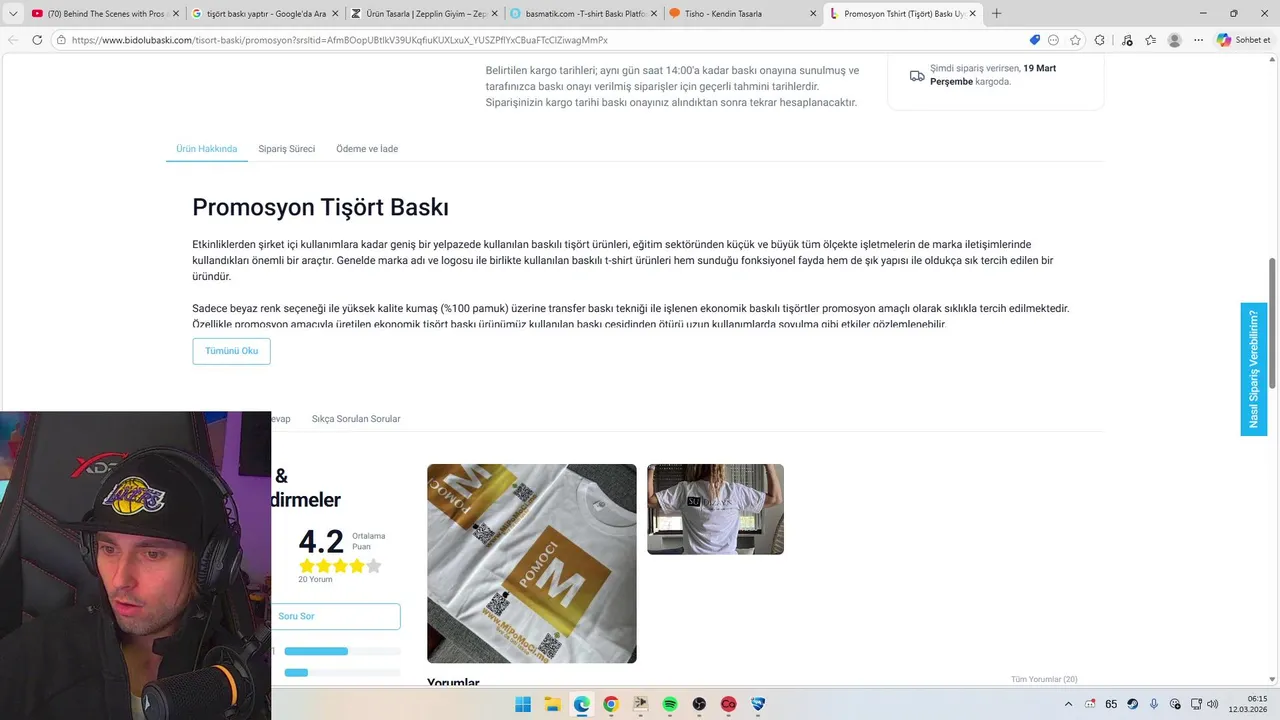Open the Rocket League icon in taskbar

[x=758, y=704]
